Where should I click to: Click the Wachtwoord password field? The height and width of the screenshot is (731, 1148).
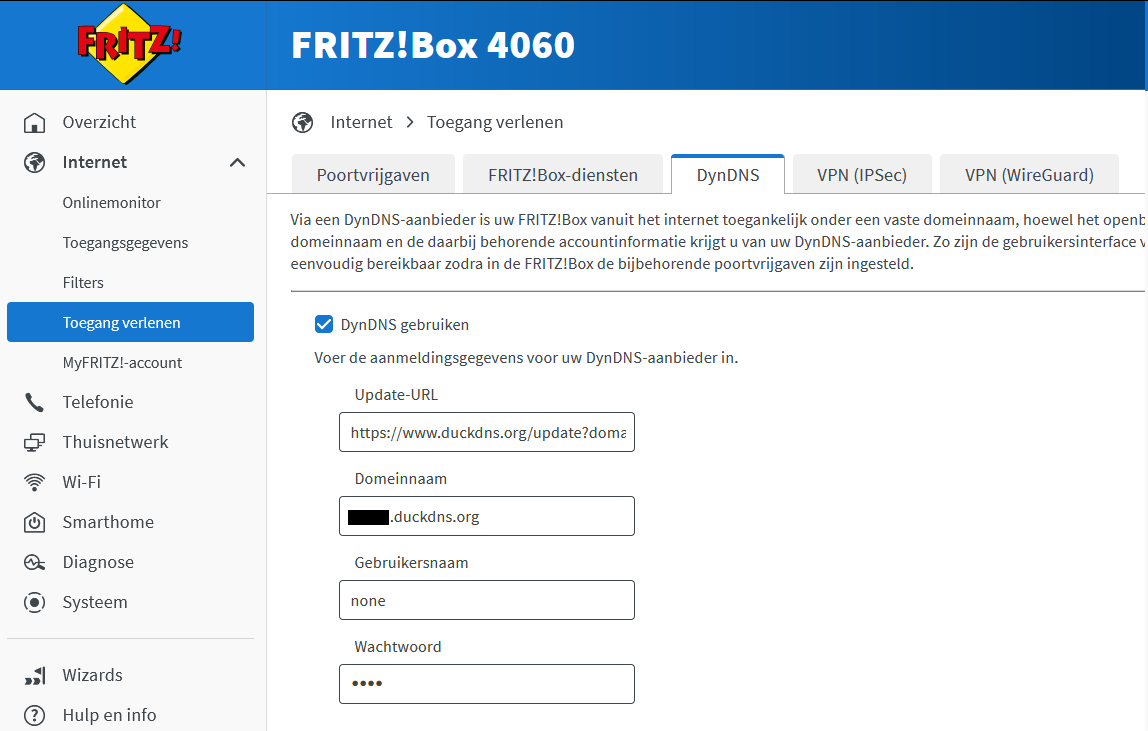pos(487,684)
